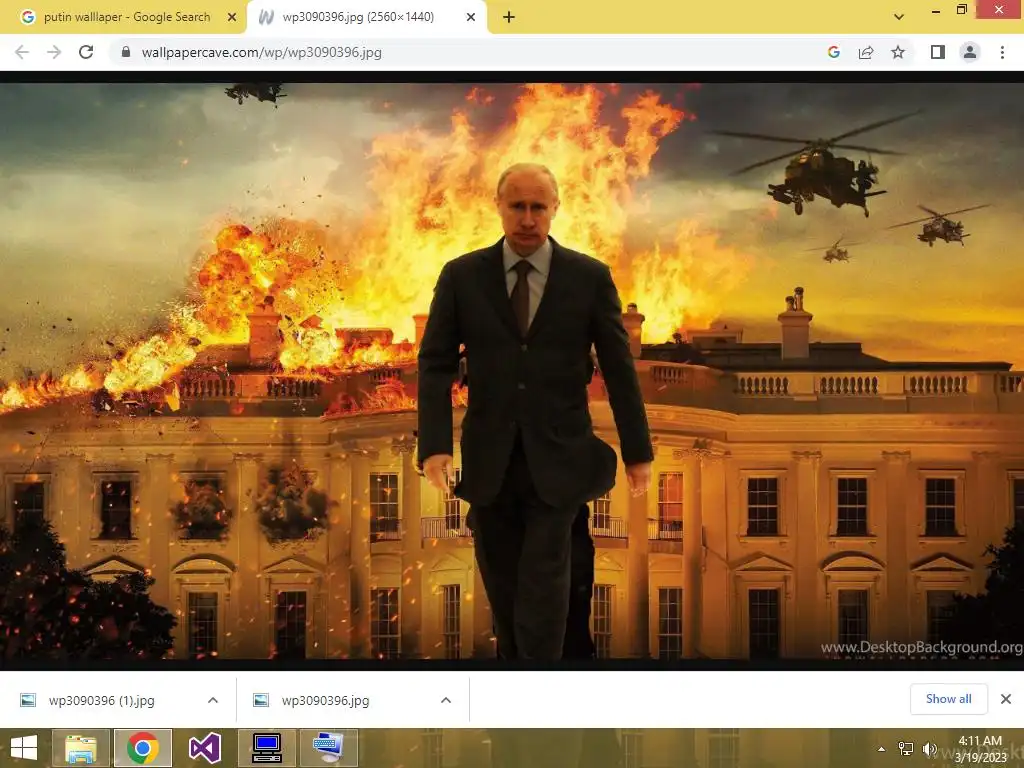The image size is (1024, 768).
Task: Click the browser forward arrow
Action: [54, 52]
